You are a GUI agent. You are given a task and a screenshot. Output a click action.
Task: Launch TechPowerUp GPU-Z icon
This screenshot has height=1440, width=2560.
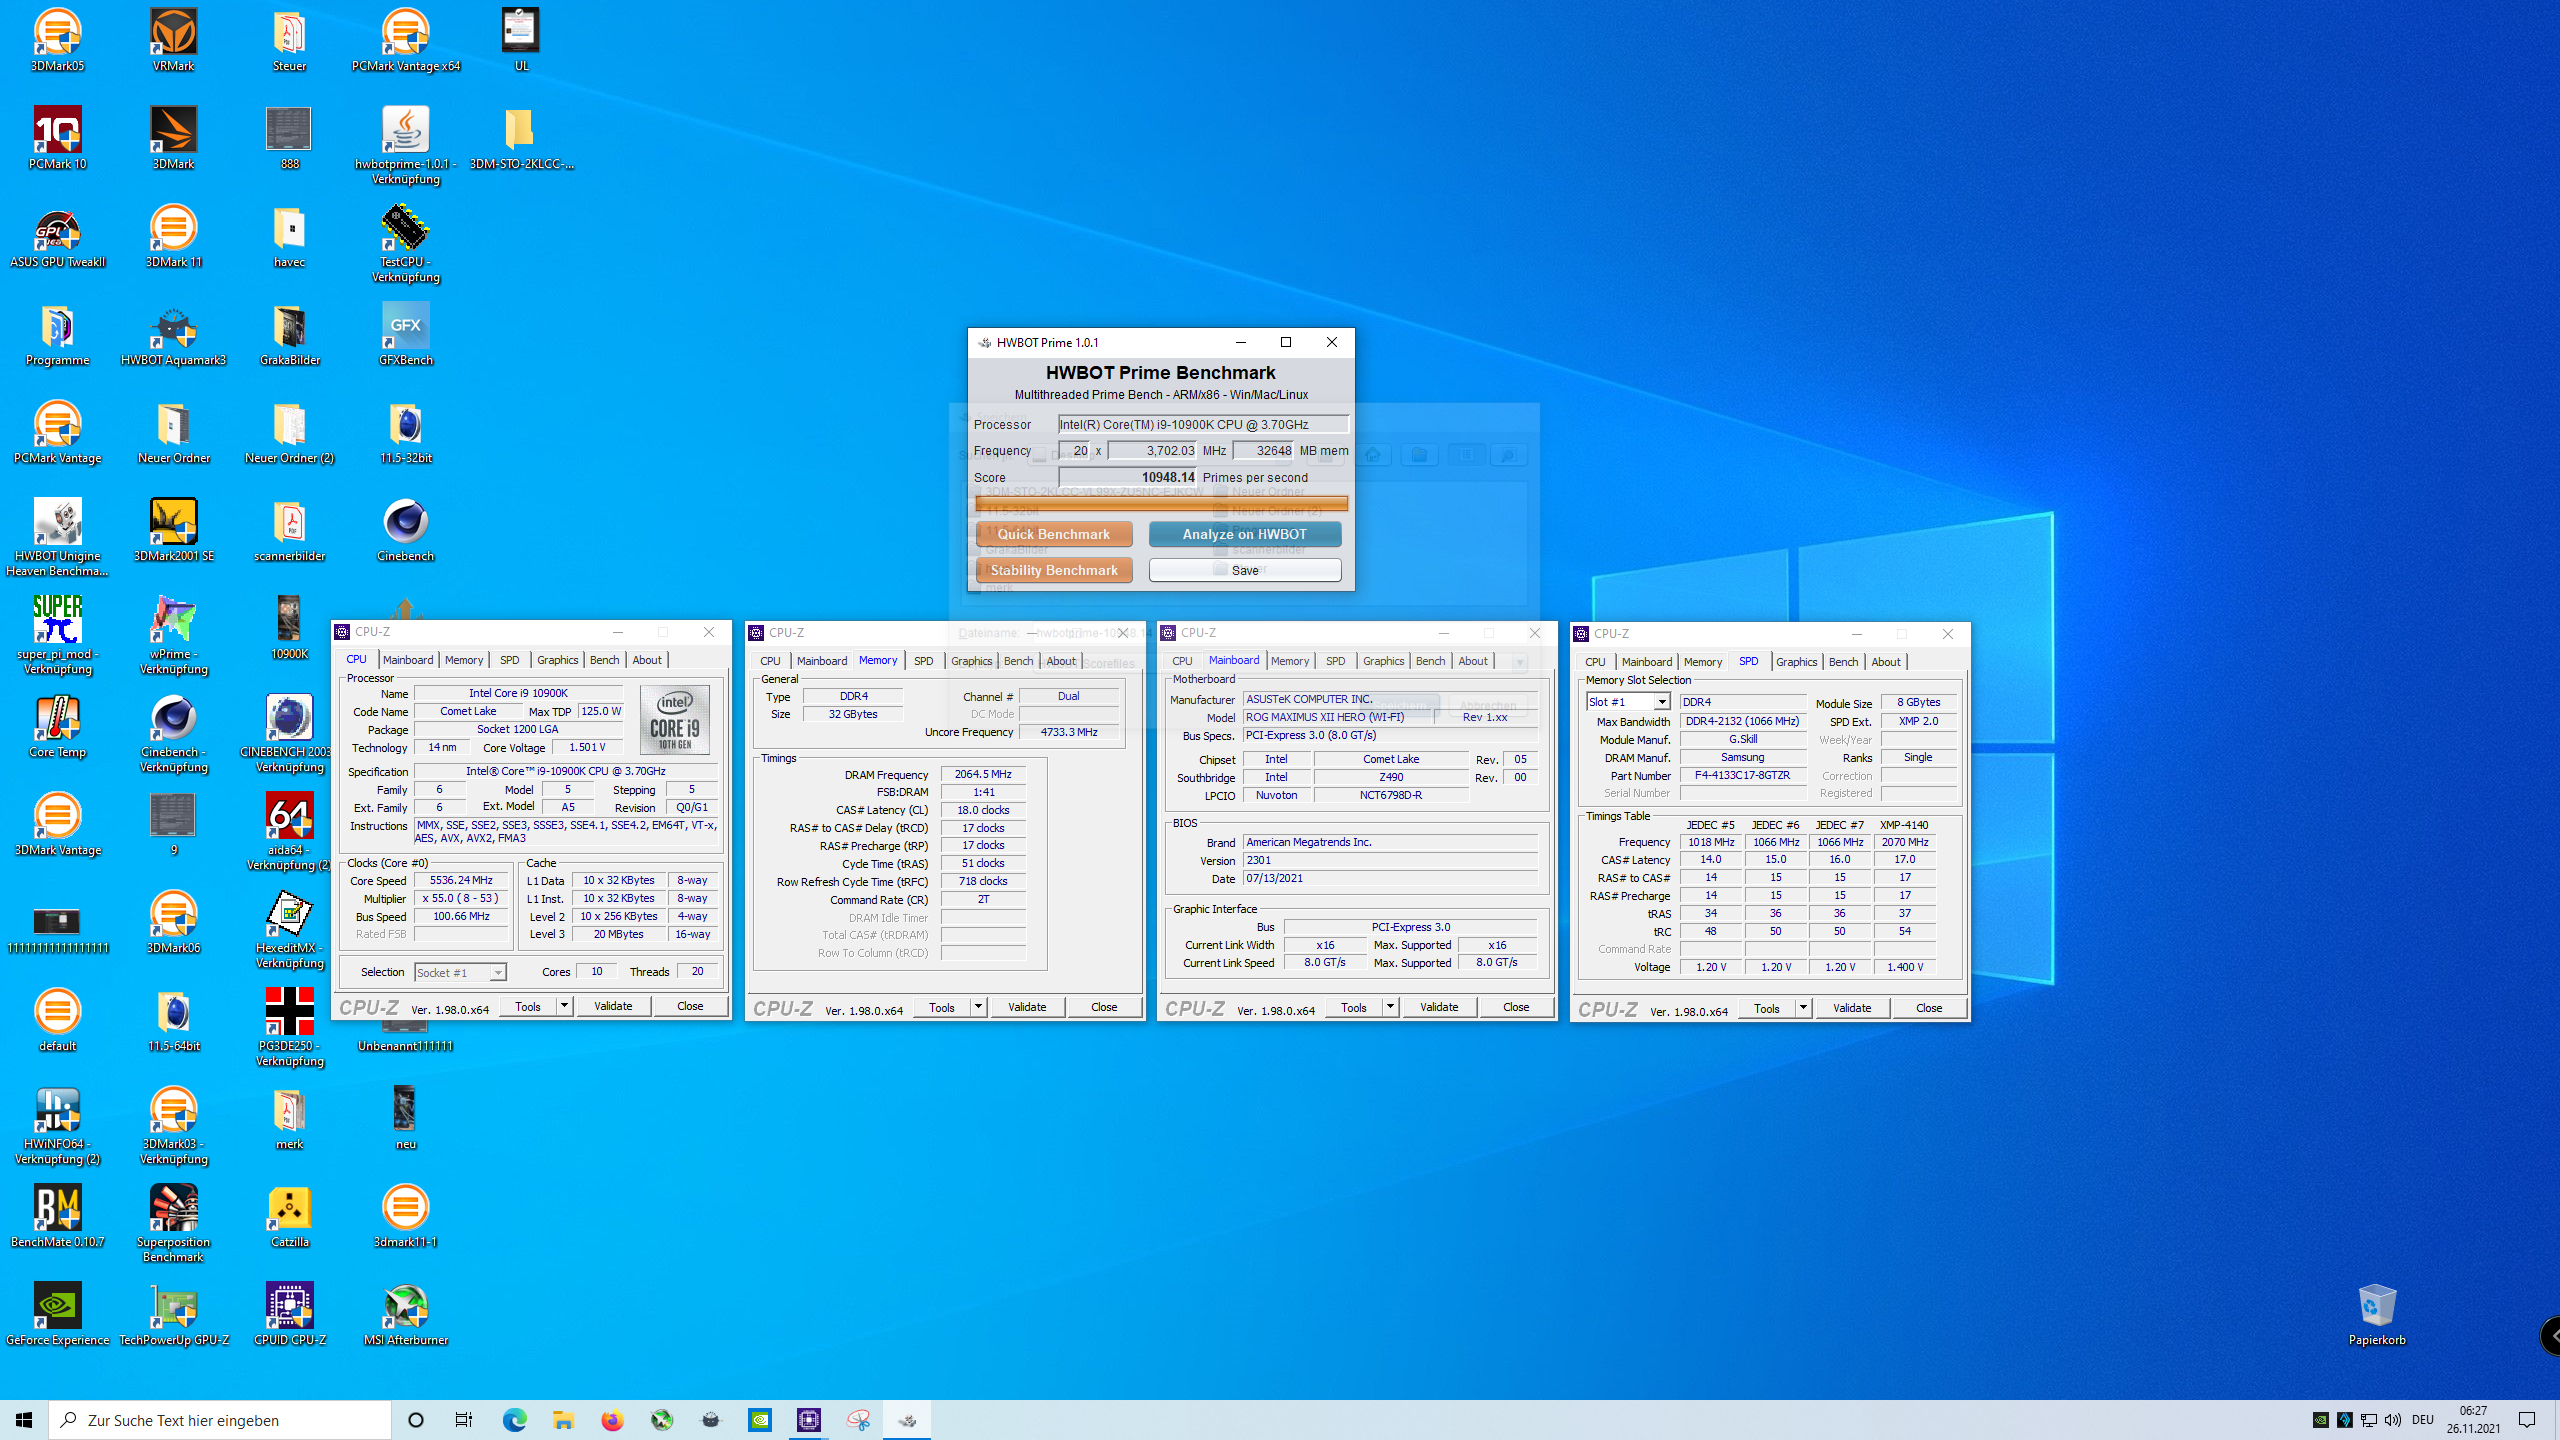click(173, 1314)
